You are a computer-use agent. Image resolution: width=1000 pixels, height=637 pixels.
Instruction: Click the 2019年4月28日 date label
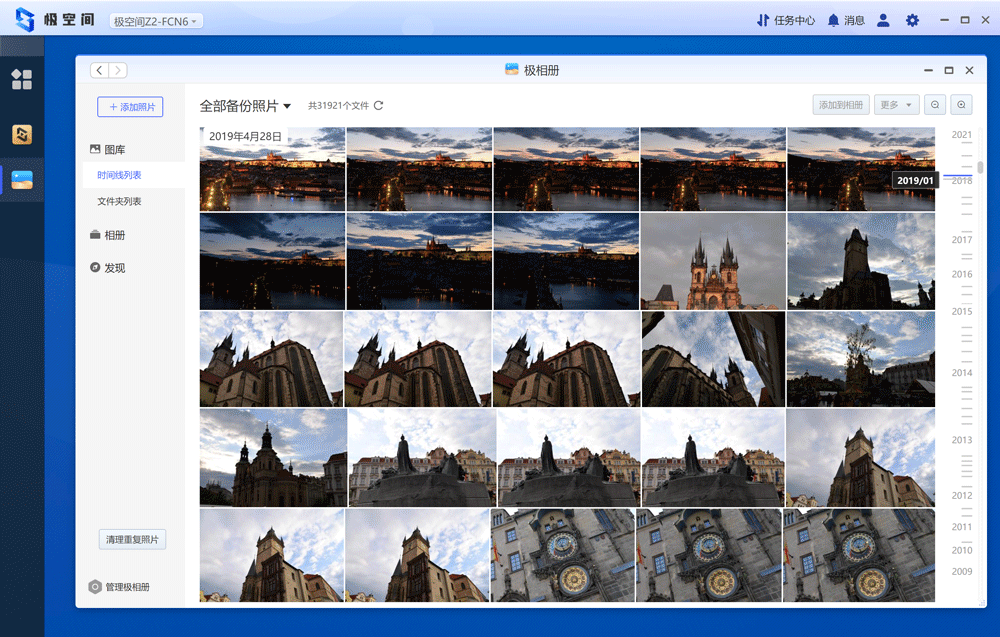tap(245, 136)
